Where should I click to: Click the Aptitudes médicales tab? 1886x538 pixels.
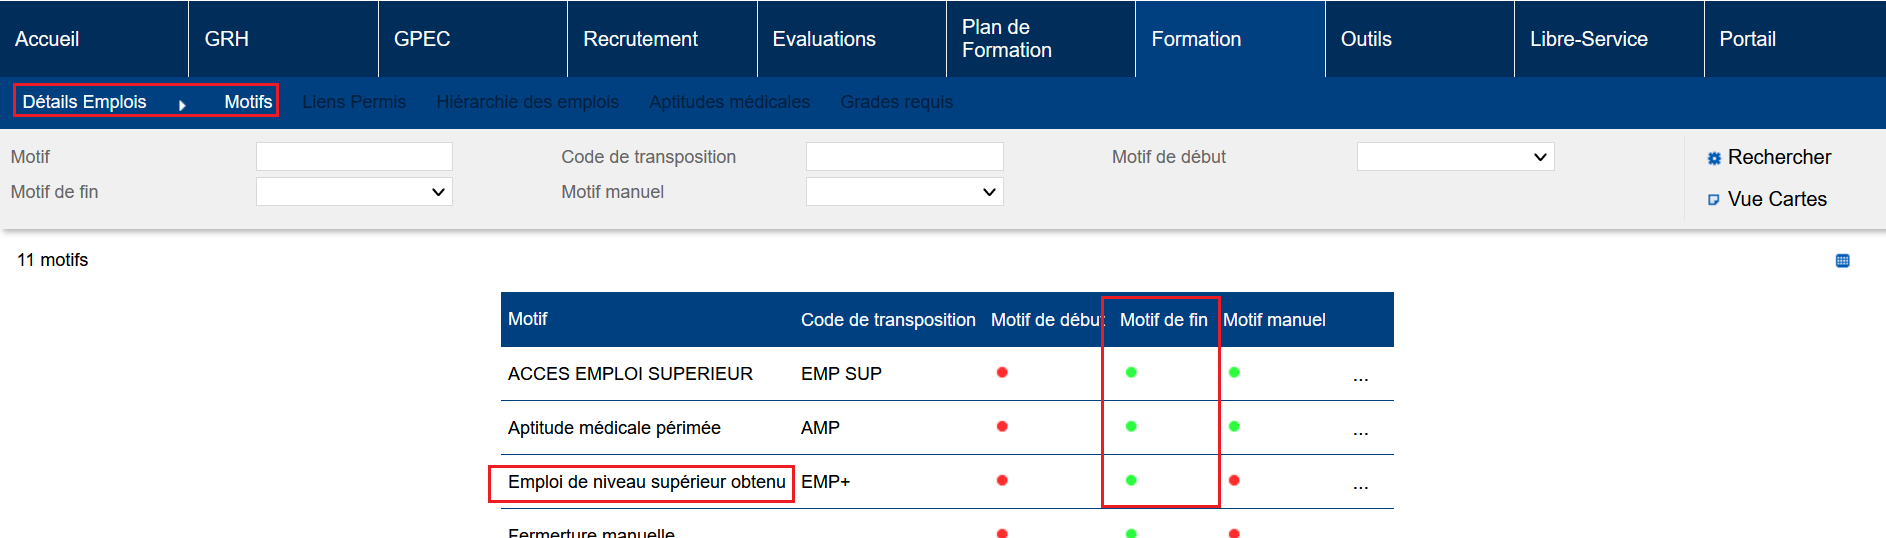point(729,102)
